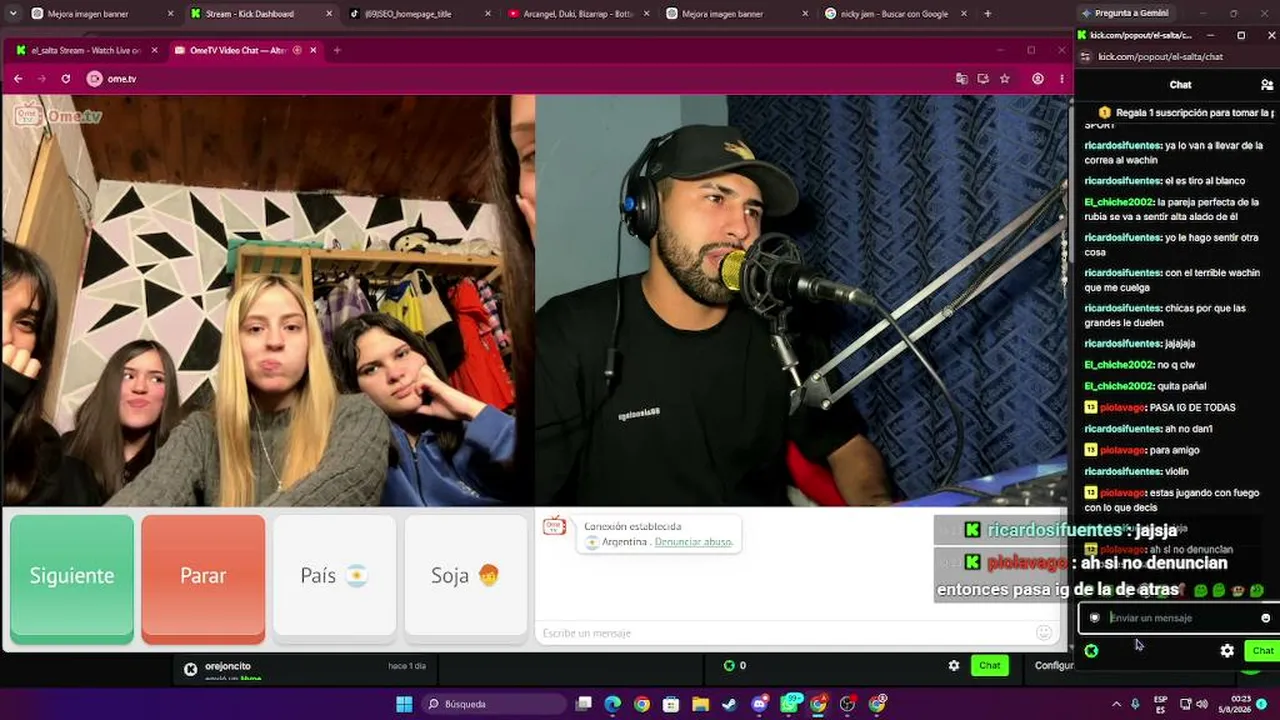Open the Kick chat emoji picker
The height and width of the screenshot is (720, 1280).
pyautogui.click(x=1265, y=618)
